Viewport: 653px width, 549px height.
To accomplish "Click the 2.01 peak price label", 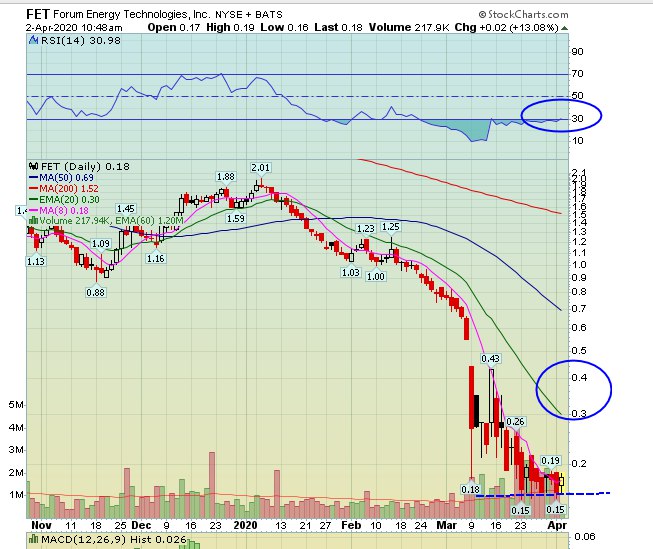I will 261,168.
